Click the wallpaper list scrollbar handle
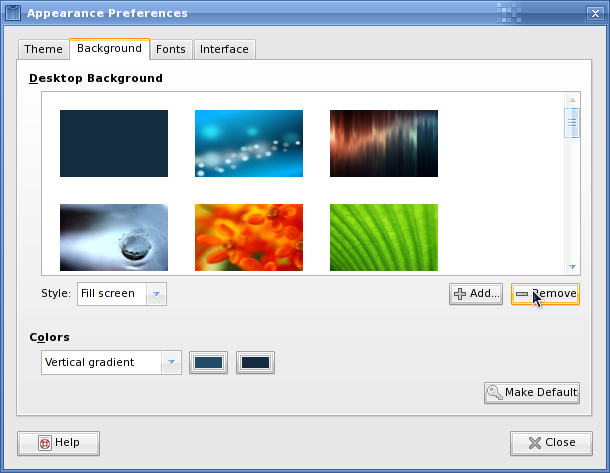Image resolution: width=610 pixels, height=473 pixels. (573, 123)
